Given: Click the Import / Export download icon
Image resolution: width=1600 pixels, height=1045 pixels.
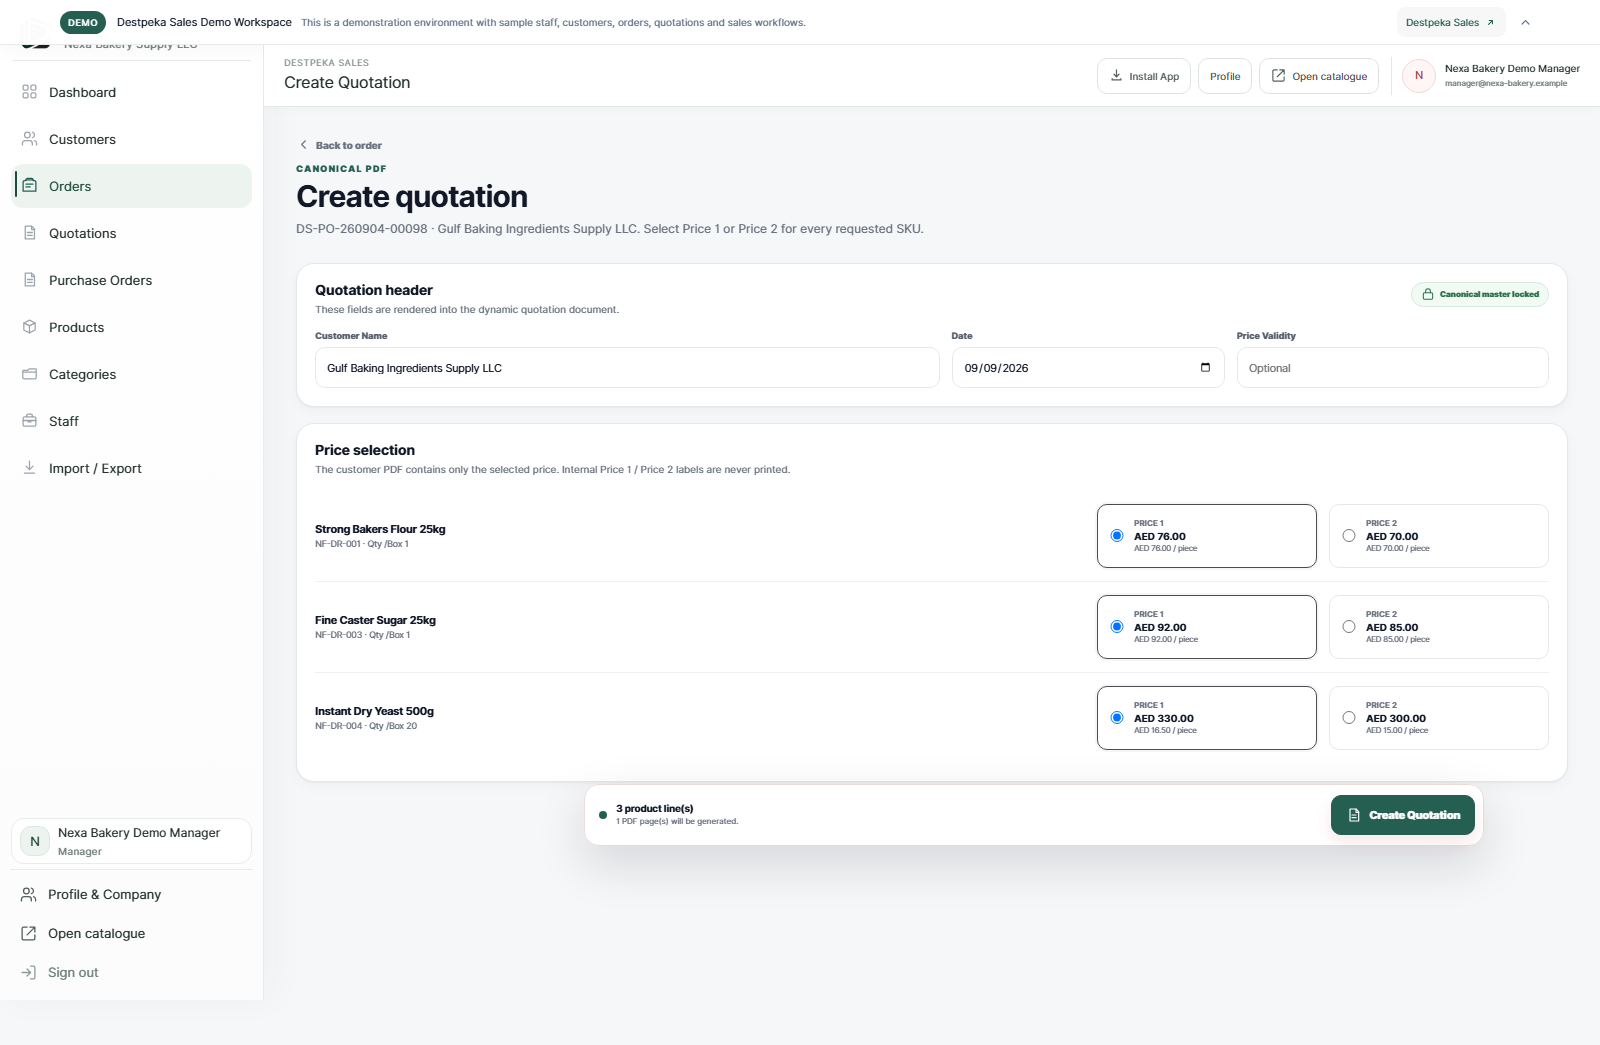Looking at the screenshot, I should tap(29, 468).
